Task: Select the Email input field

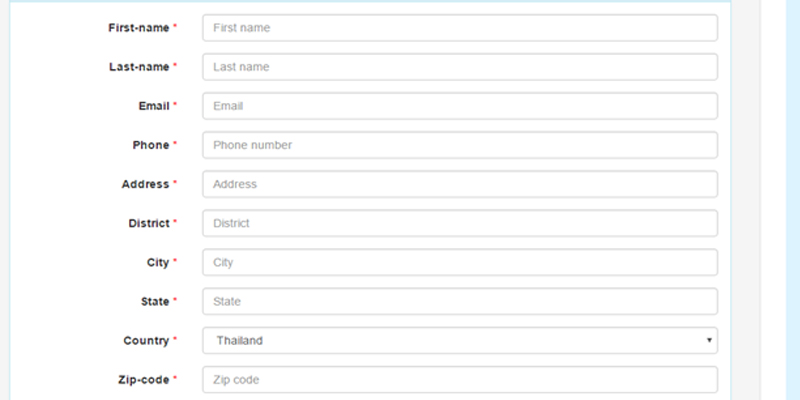Action: (460, 106)
